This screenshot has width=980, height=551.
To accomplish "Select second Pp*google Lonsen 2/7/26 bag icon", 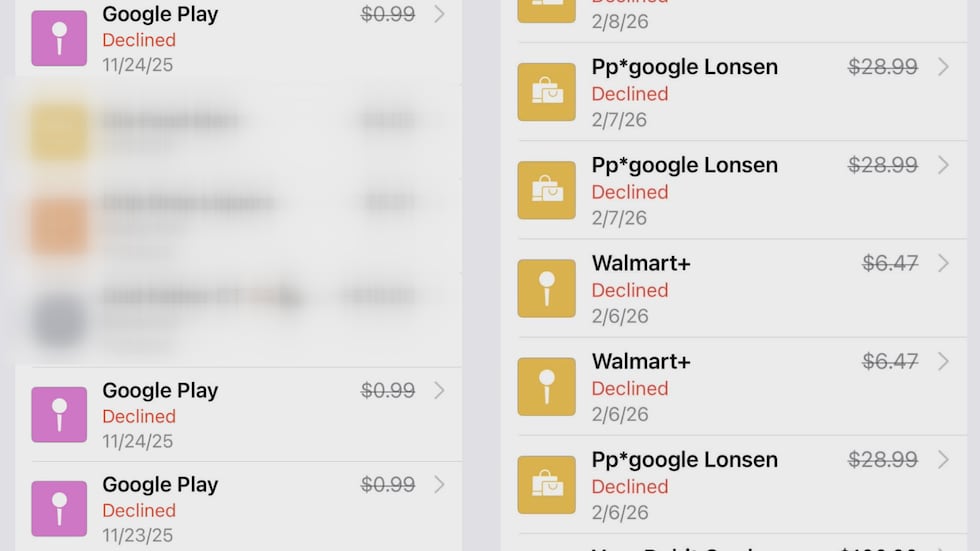I will coord(546,190).
